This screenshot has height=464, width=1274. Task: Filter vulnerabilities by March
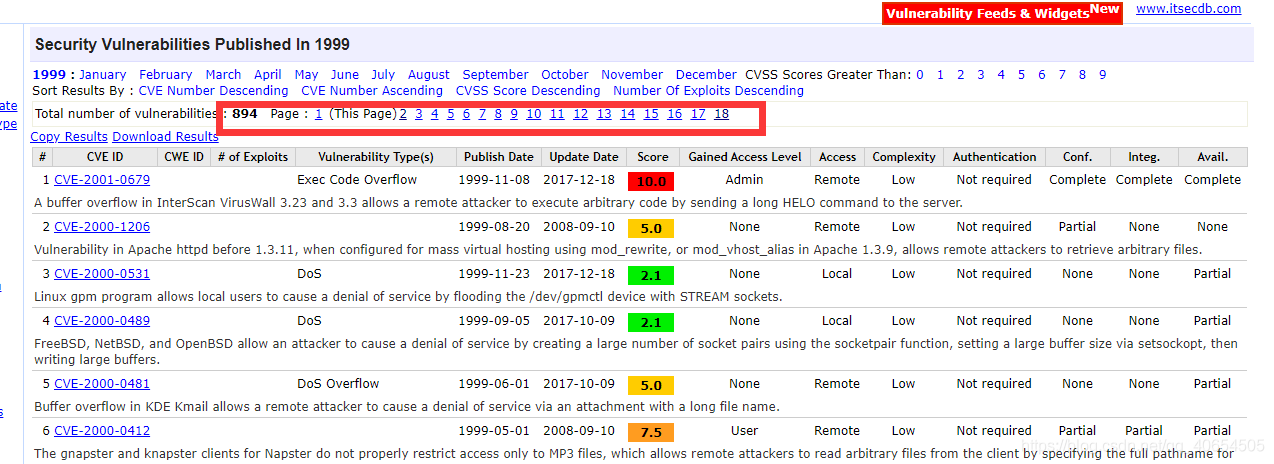point(223,75)
